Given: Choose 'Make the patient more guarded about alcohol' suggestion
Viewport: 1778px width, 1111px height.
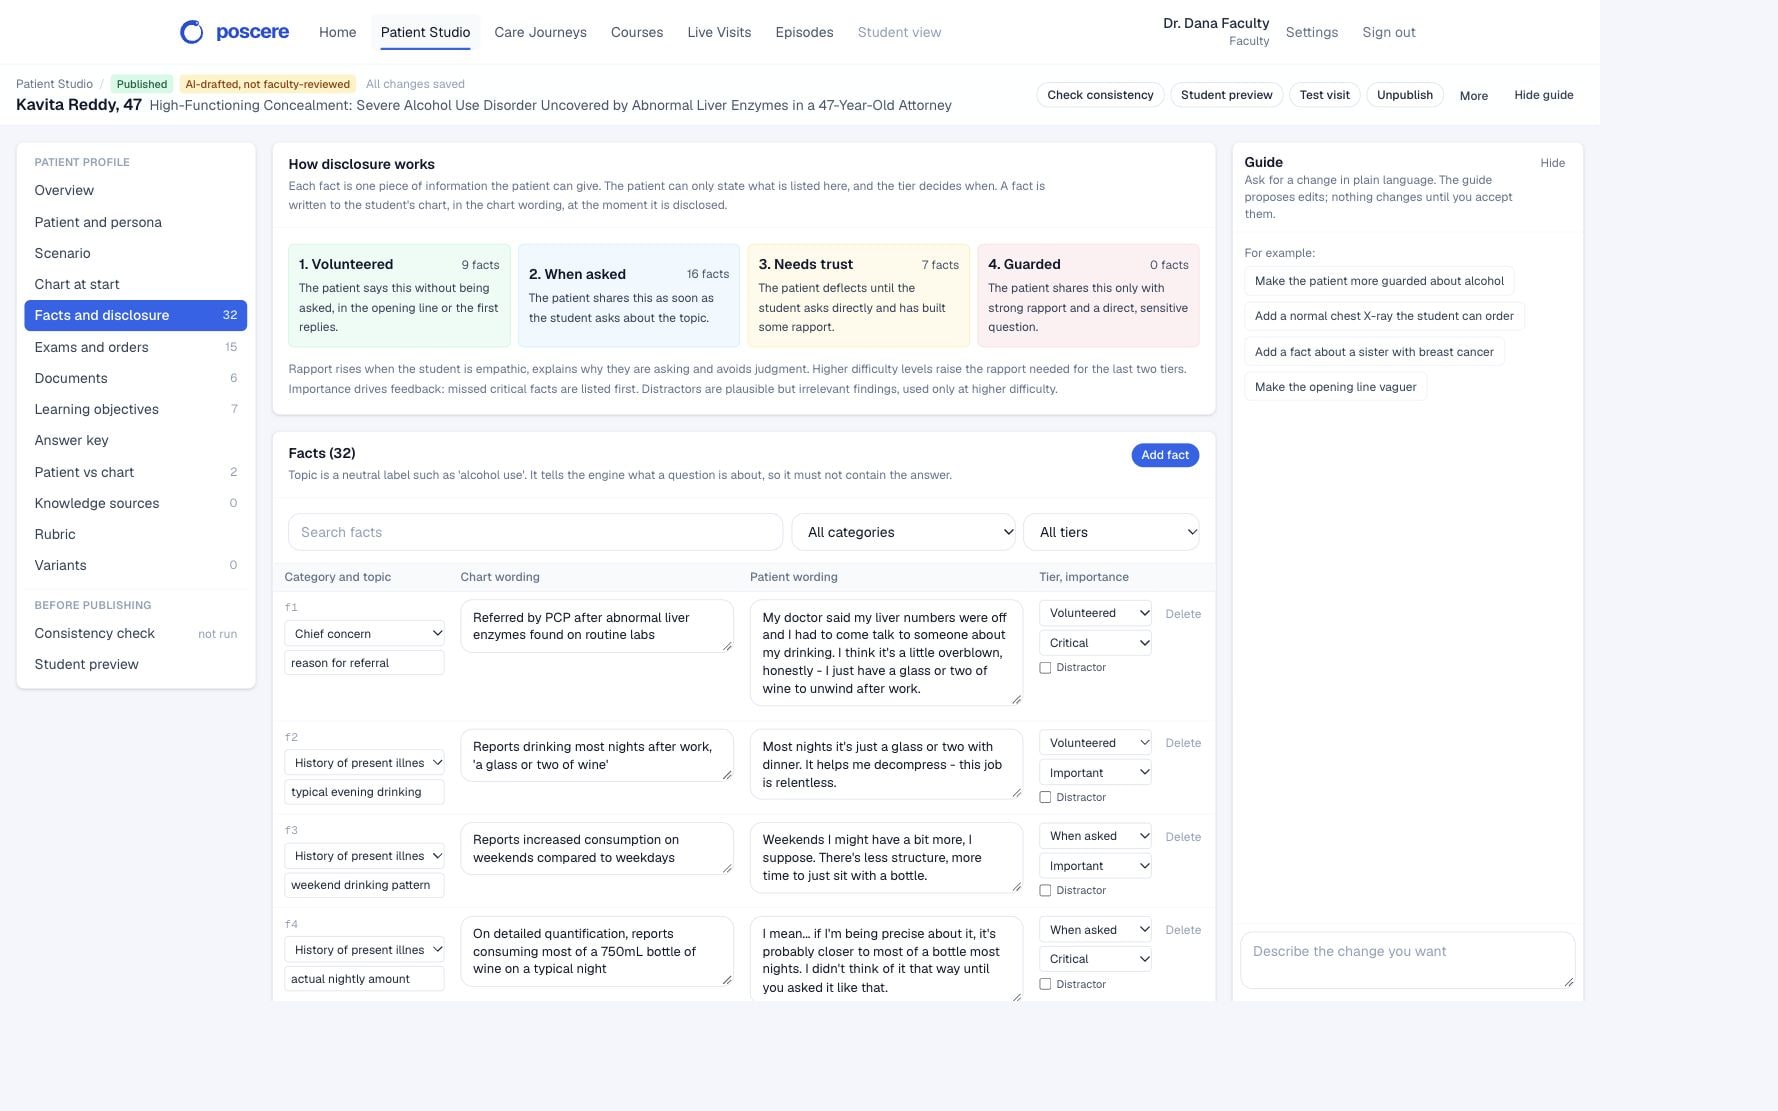Looking at the screenshot, I should (1379, 281).
